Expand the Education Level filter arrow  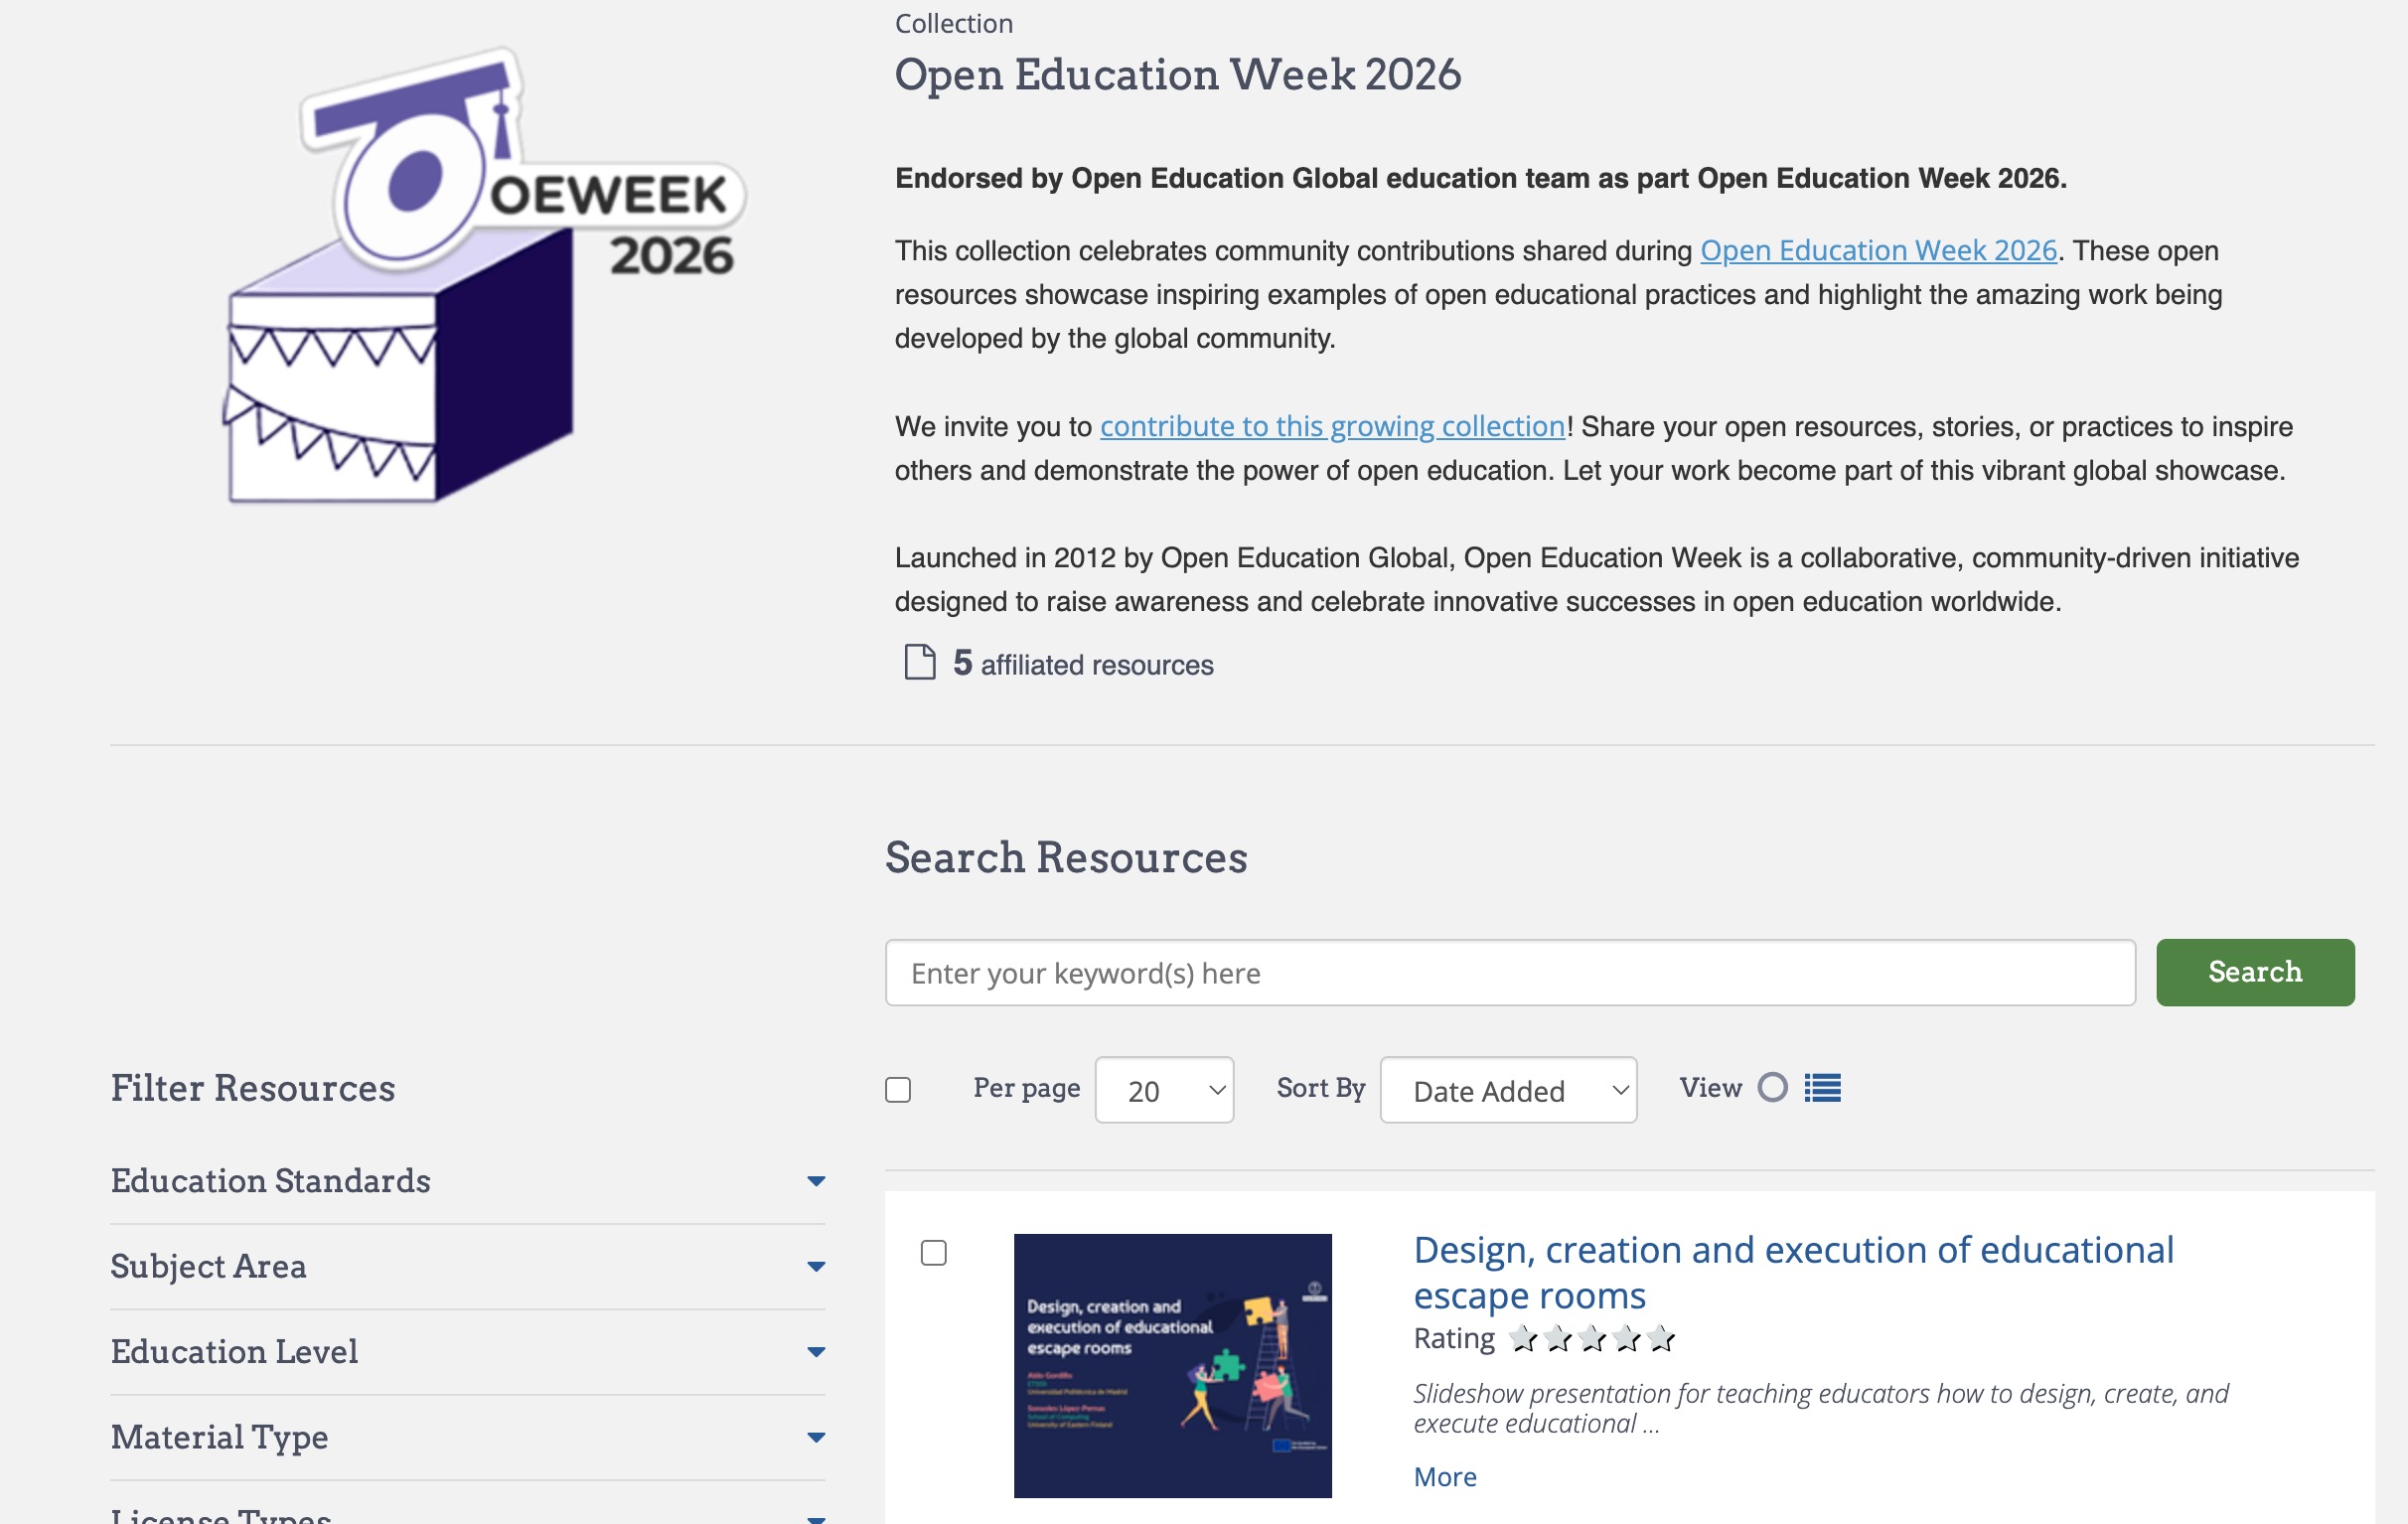click(816, 1352)
